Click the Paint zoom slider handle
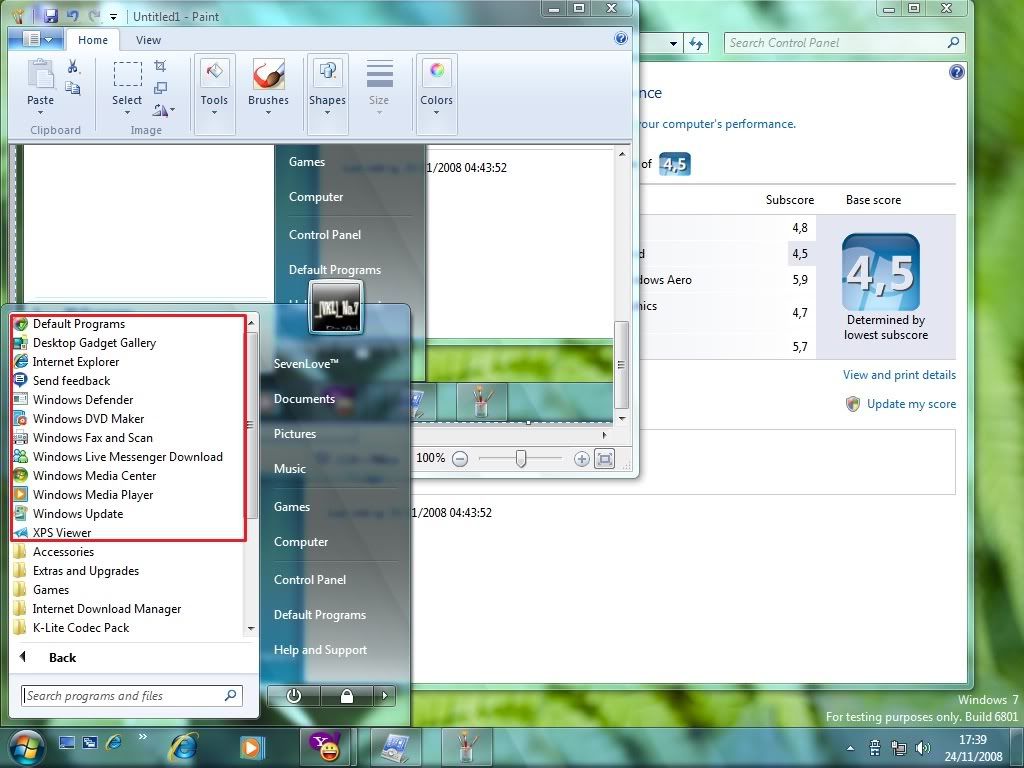This screenshot has width=1024, height=768. (520, 458)
